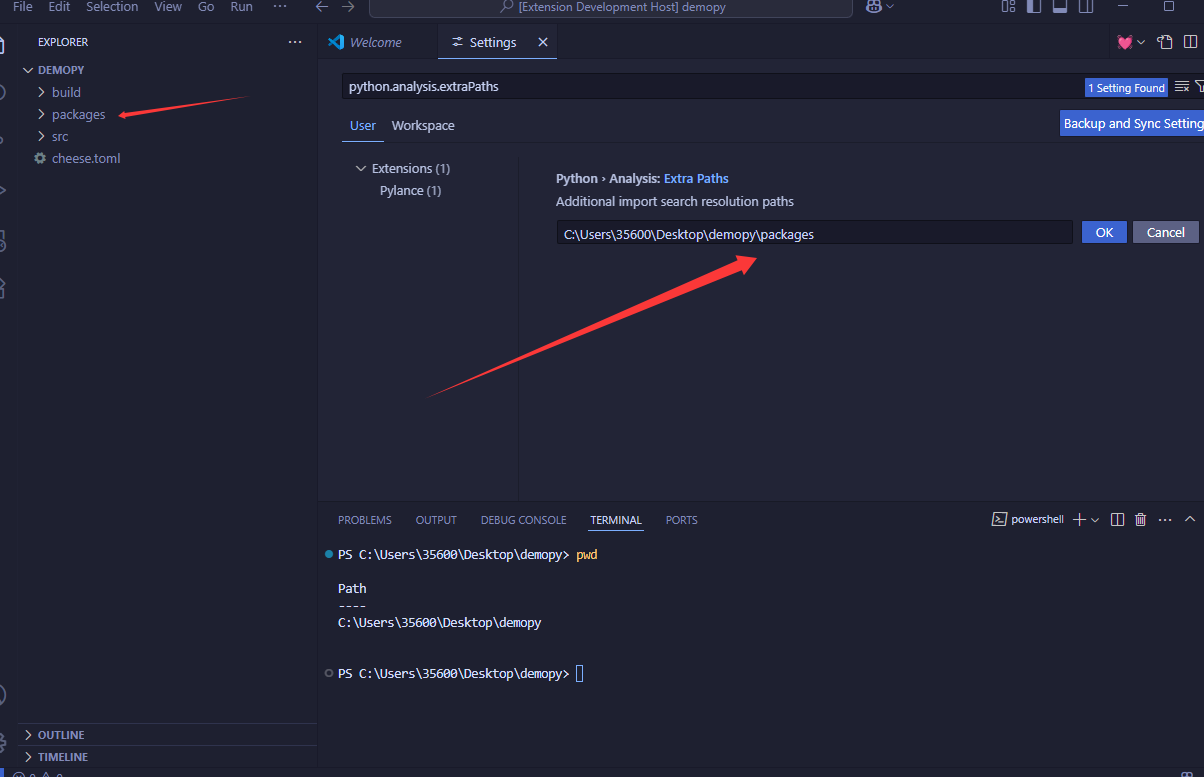1204x777 pixels.
Task: Split the terminal
Action: (1117, 520)
